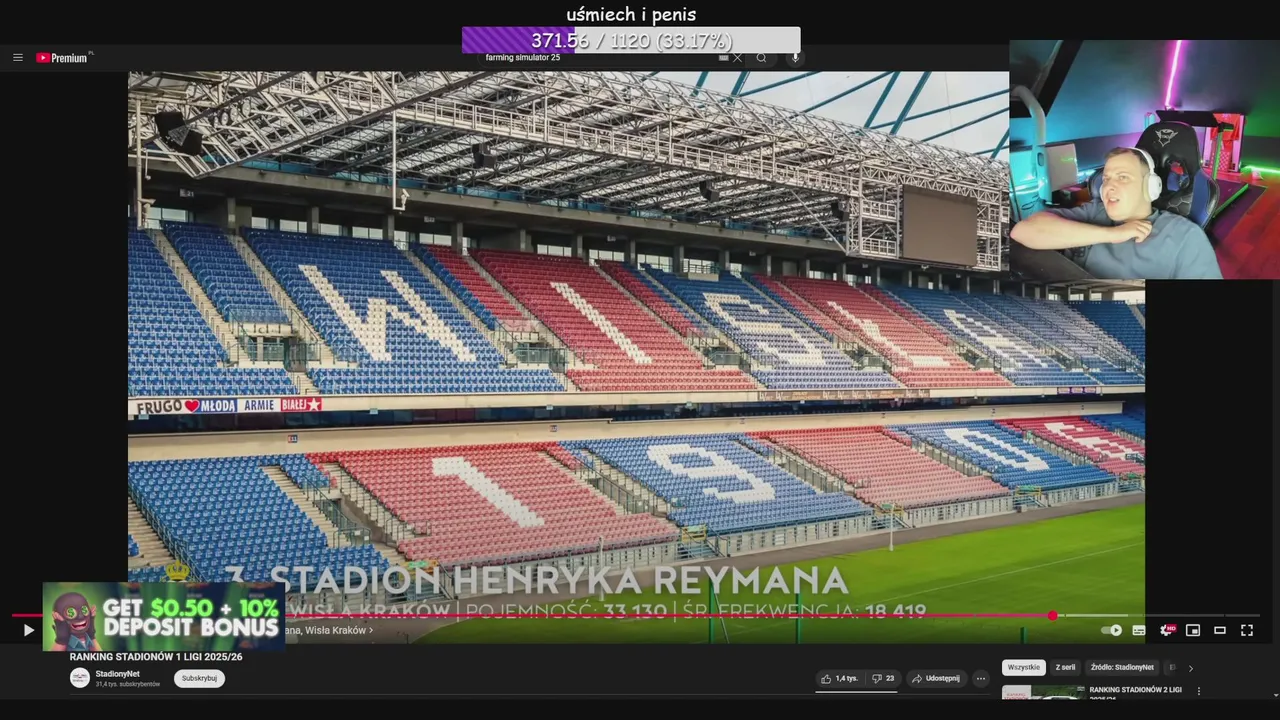Select 'Źródło: StadionyNet' filter chip
The height and width of the screenshot is (720, 1280).
(1122, 667)
